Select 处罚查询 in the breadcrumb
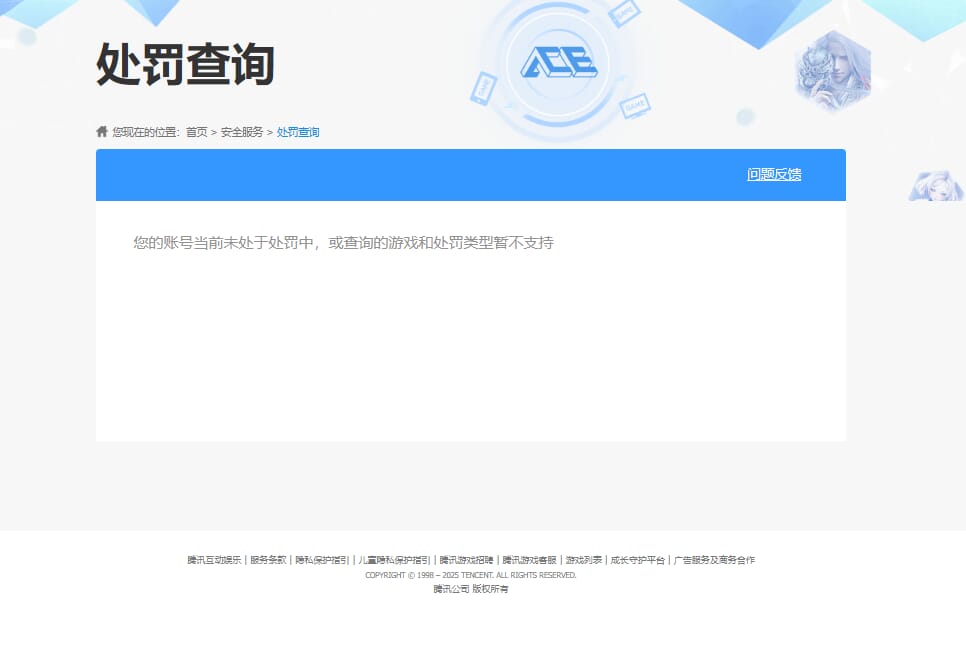The height and width of the screenshot is (672, 966). coord(298,132)
